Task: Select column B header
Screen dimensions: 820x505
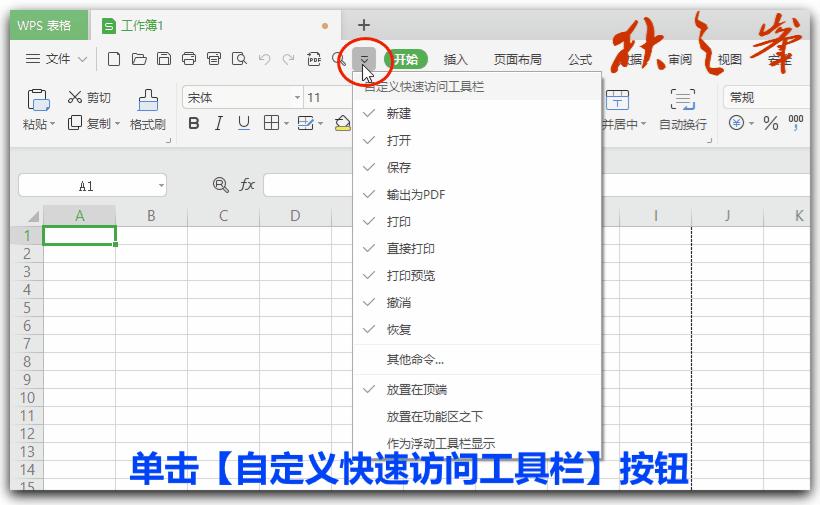Action: click(x=151, y=216)
